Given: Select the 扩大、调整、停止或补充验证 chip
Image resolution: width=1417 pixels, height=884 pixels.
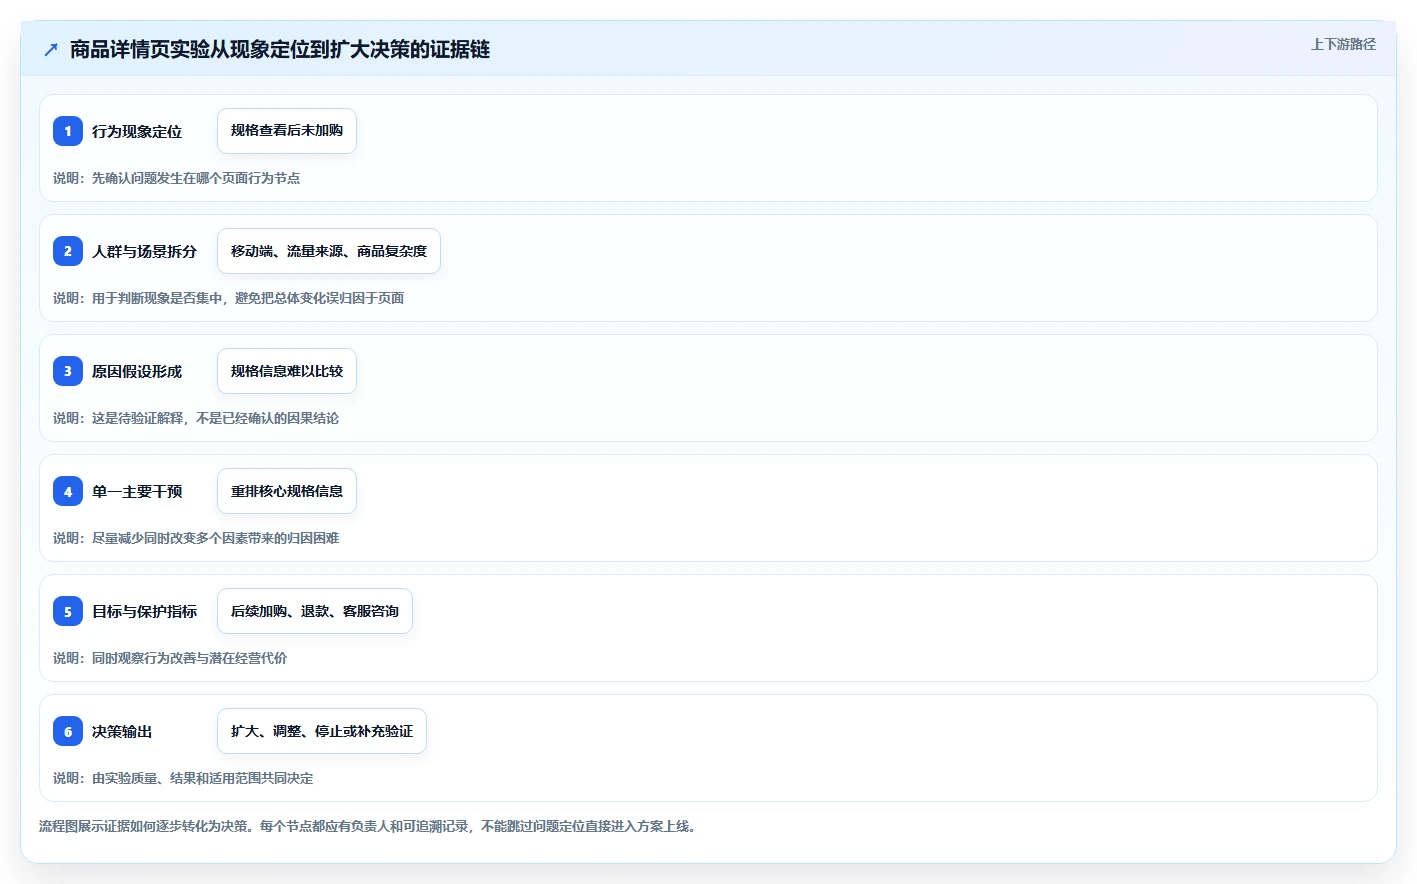Looking at the screenshot, I should [322, 731].
